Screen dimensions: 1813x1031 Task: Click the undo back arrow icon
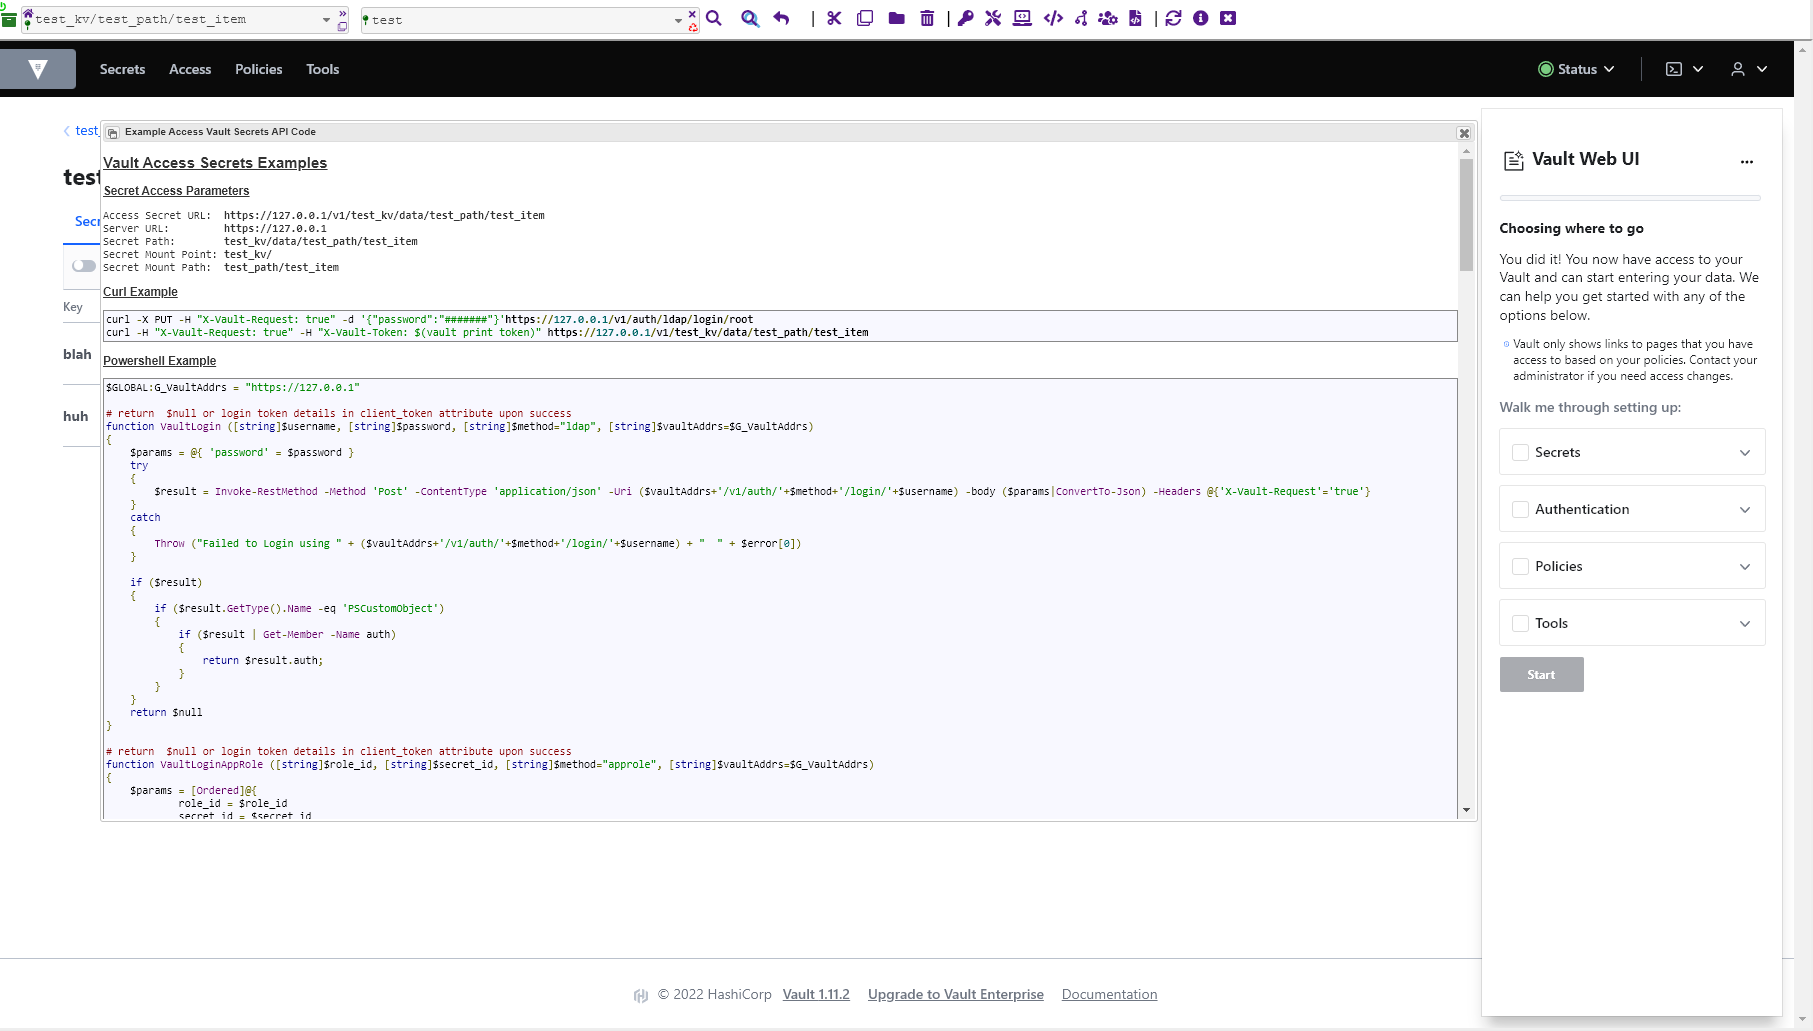coord(782,18)
